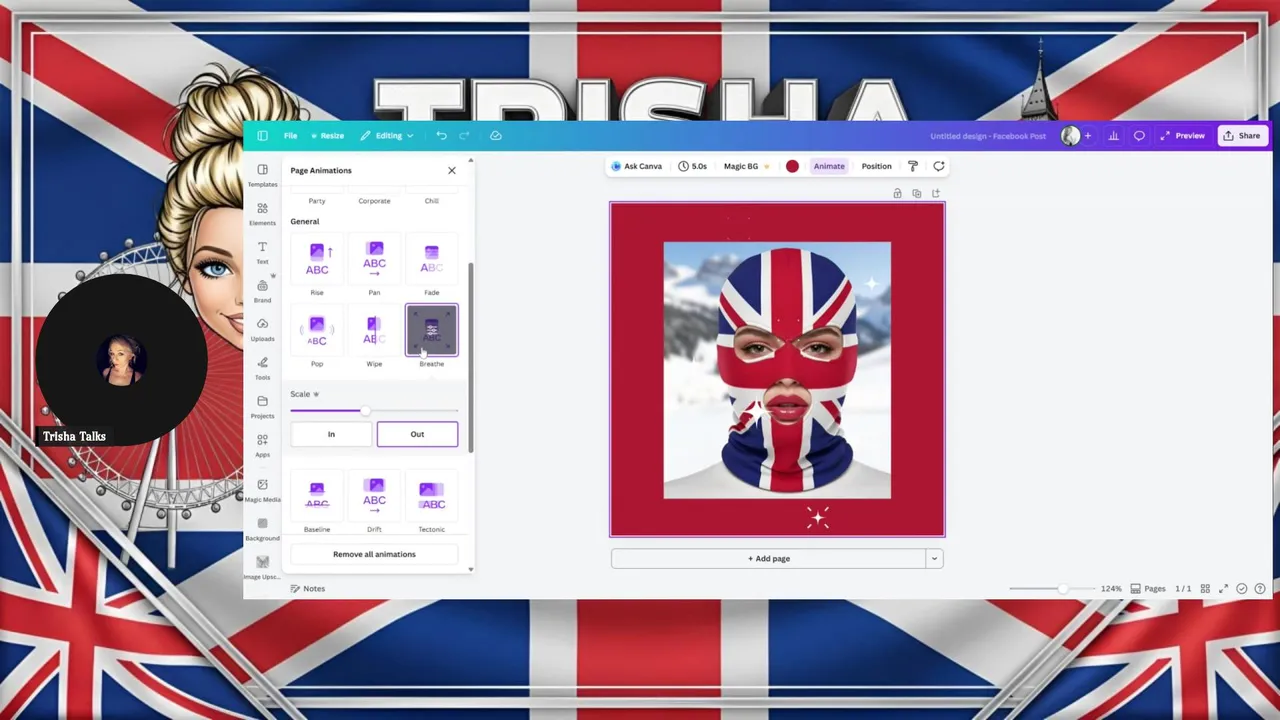The width and height of the screenshot is (1280, 720).
Task: Open the Background sidebar panel
Action: coord(262,529)
